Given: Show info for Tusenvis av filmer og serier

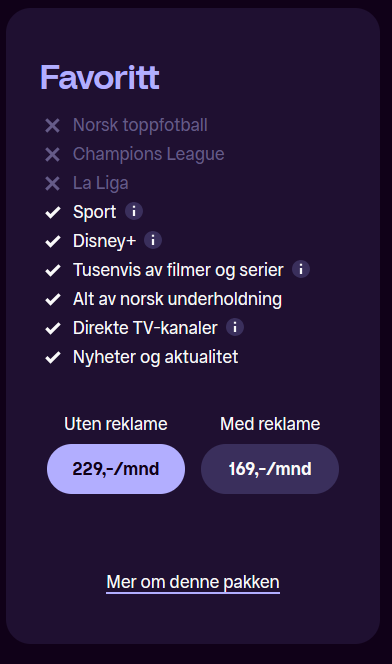Looking at the screenshot, I should coord(301,269).
